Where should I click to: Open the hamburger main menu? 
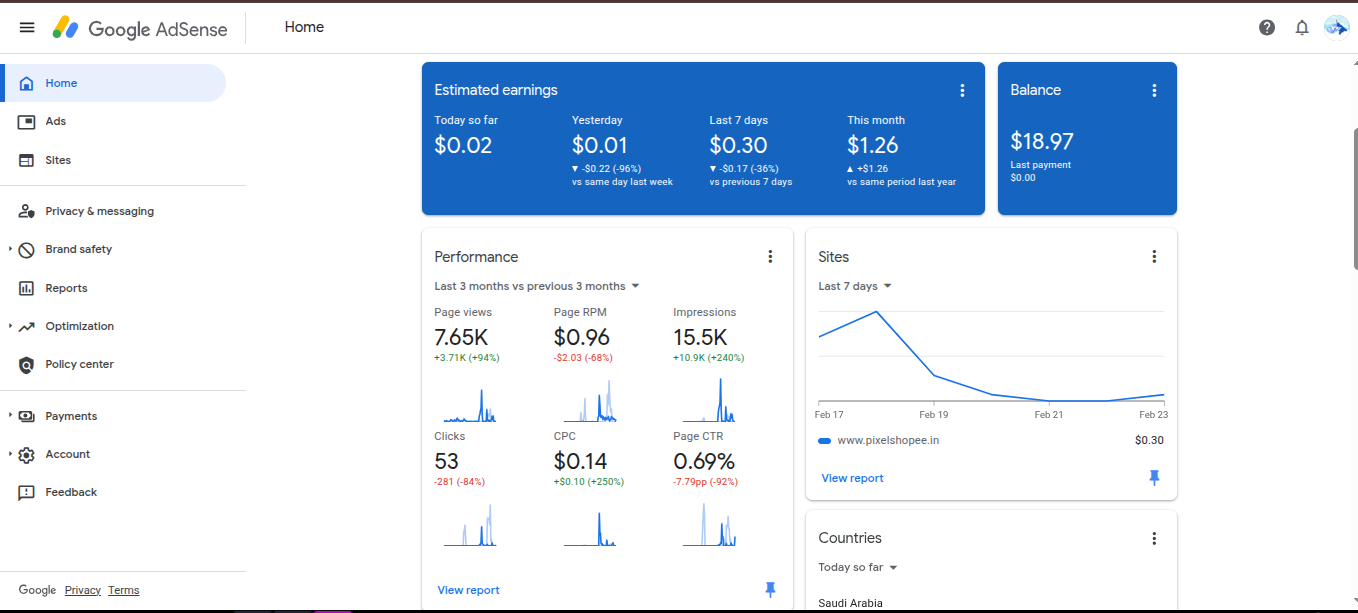coord(27,27)
